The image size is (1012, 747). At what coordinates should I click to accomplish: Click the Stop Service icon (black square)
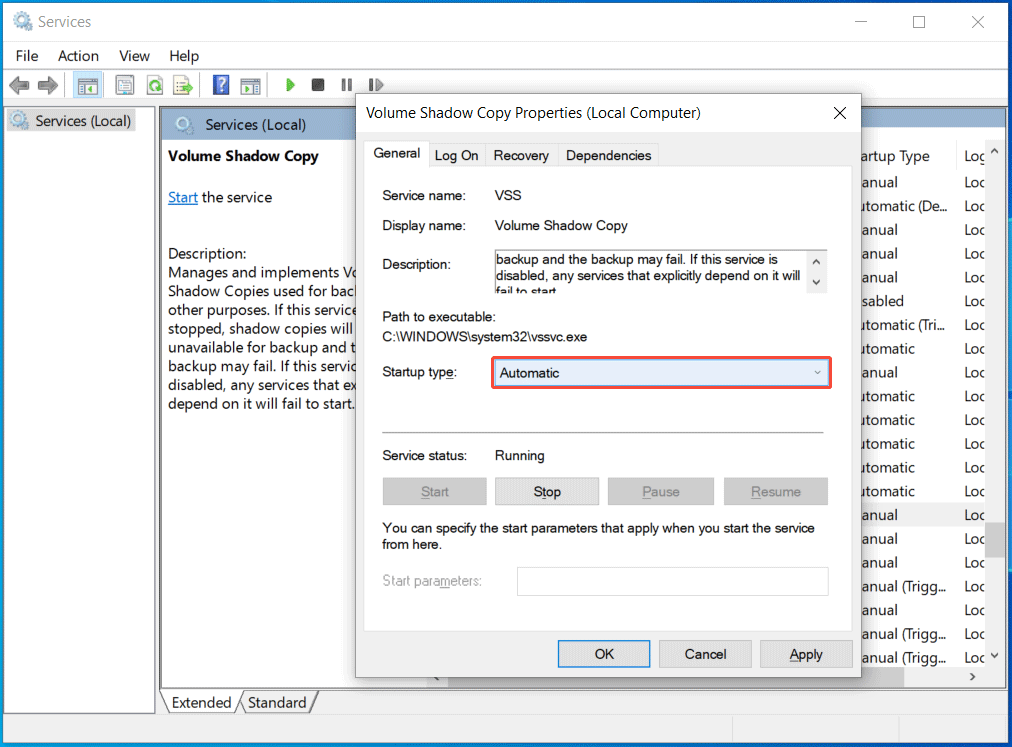(x=317, y=84)
